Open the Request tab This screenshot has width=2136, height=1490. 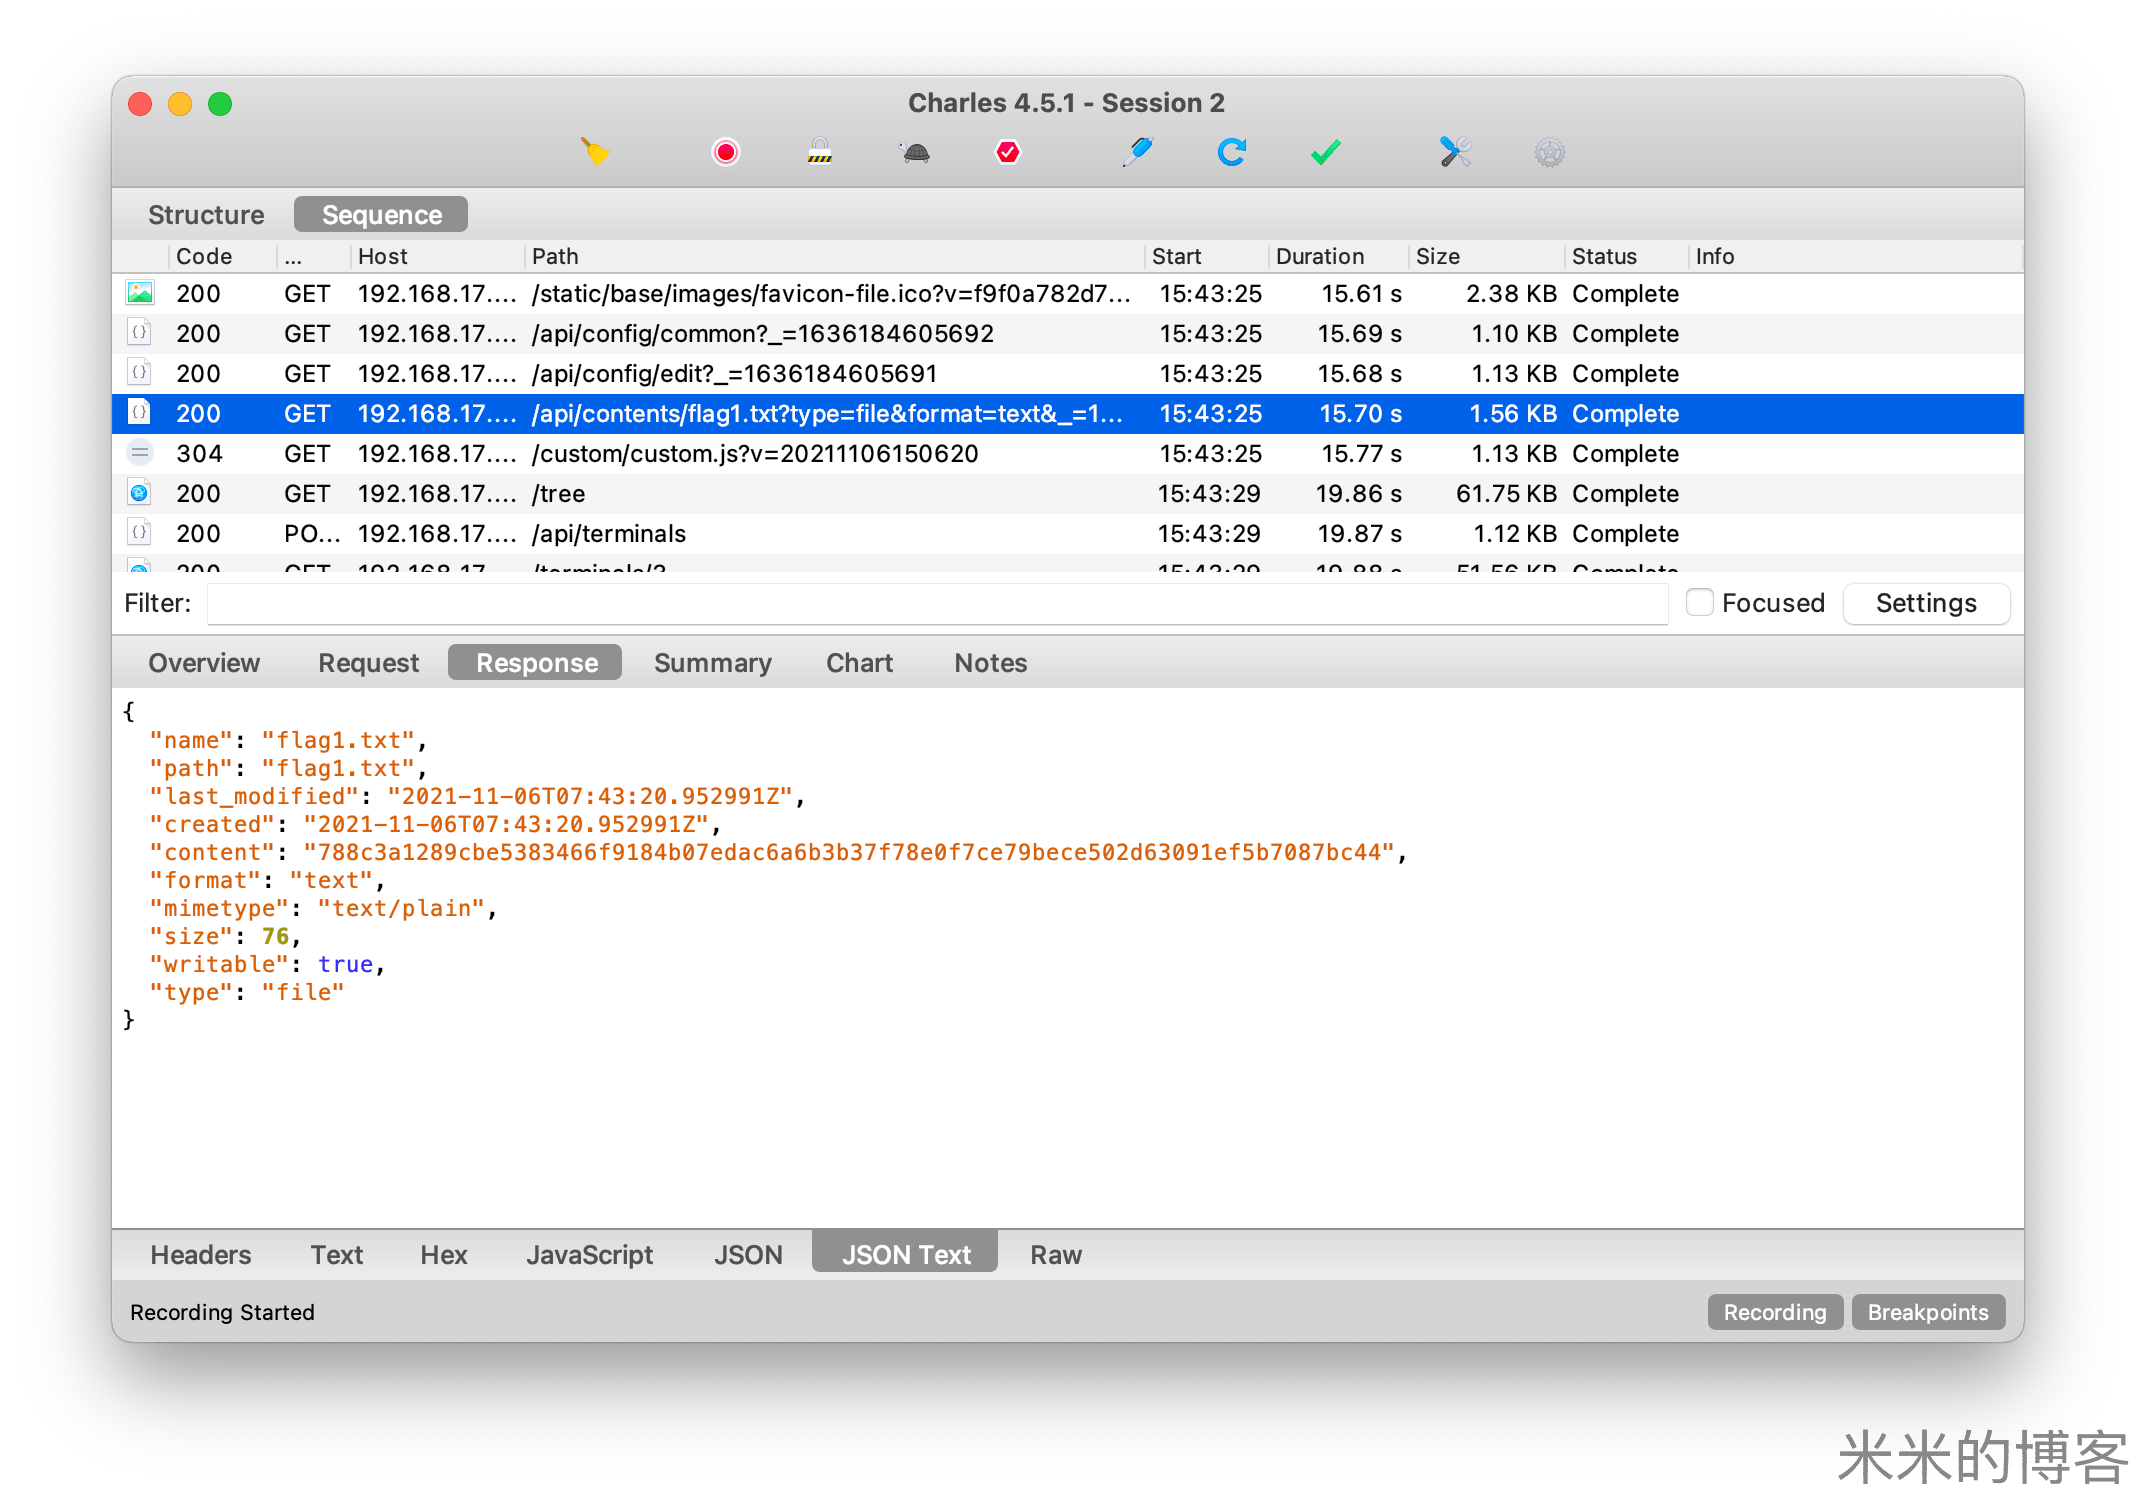coord(368,663)
